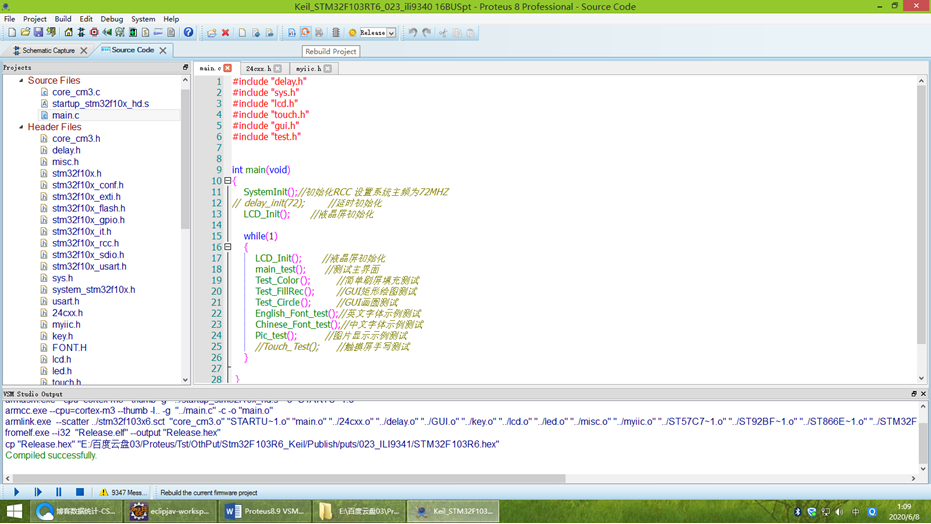Close the Source Code tab
Screen dimensions: 931x524
click(x=163, y=50)
